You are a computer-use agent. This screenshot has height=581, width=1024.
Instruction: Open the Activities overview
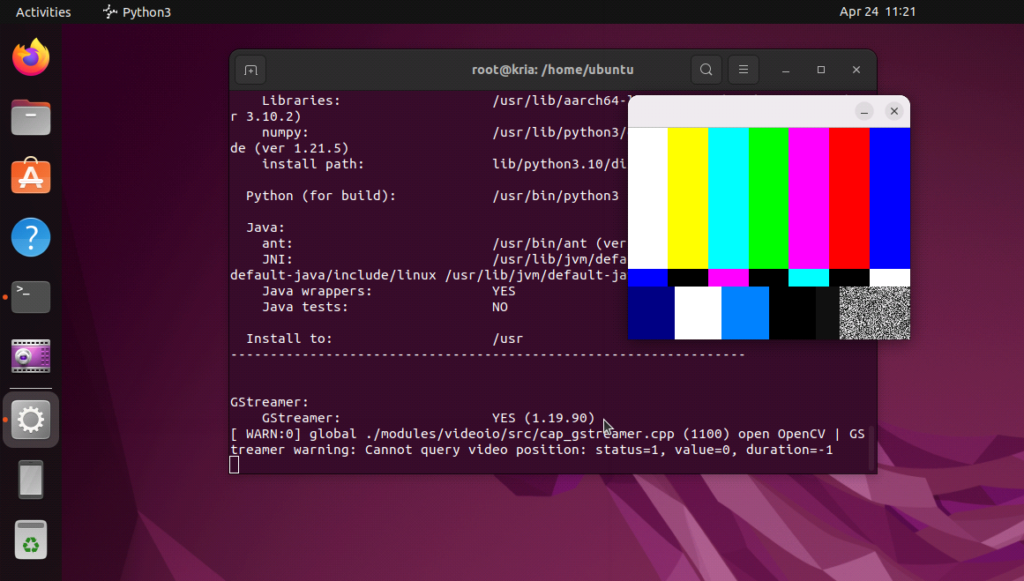click(x=43, y=12)
